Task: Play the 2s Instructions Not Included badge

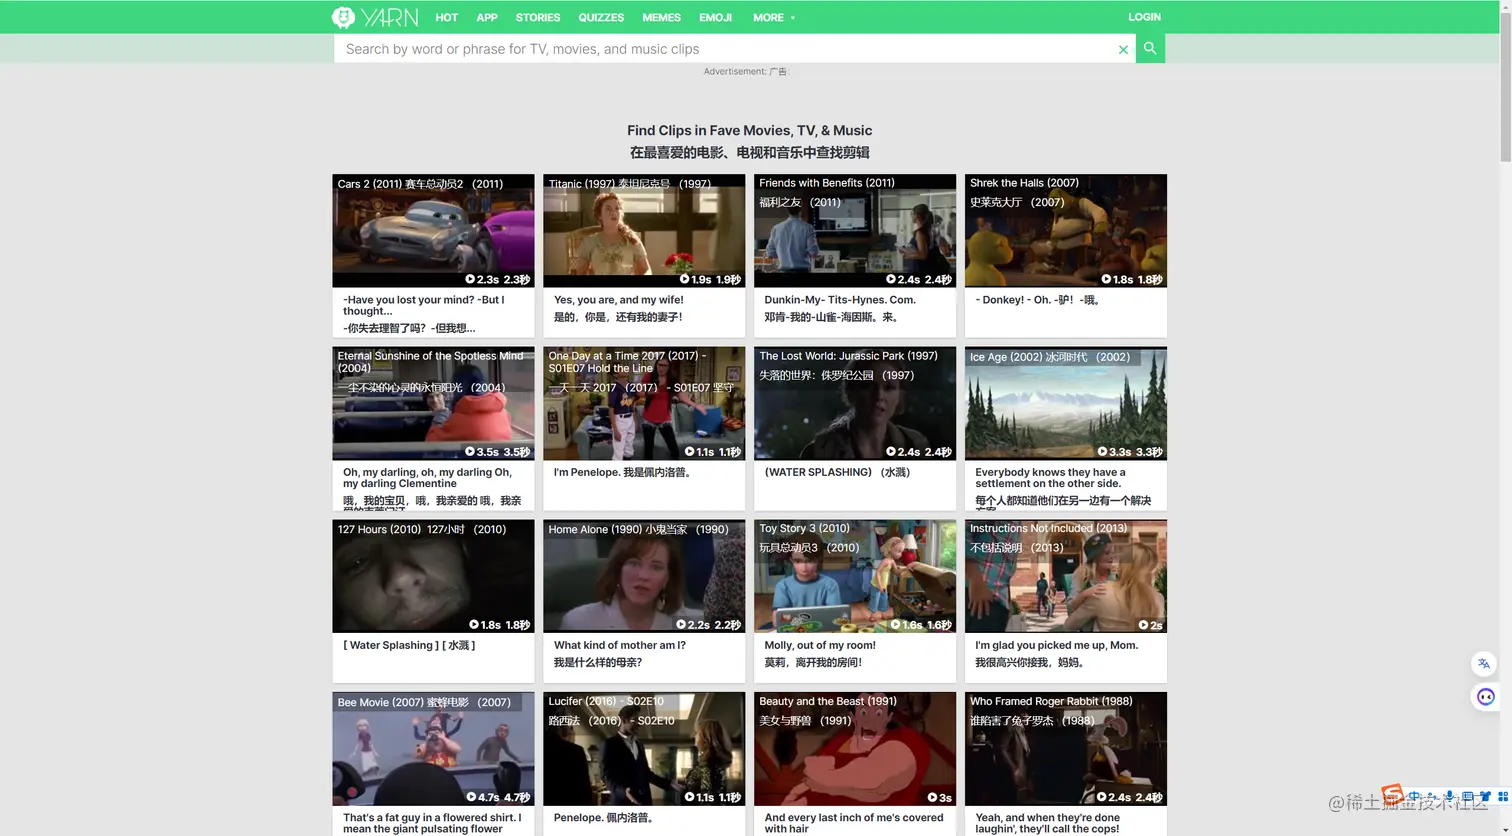Action: click(1150, 625)
